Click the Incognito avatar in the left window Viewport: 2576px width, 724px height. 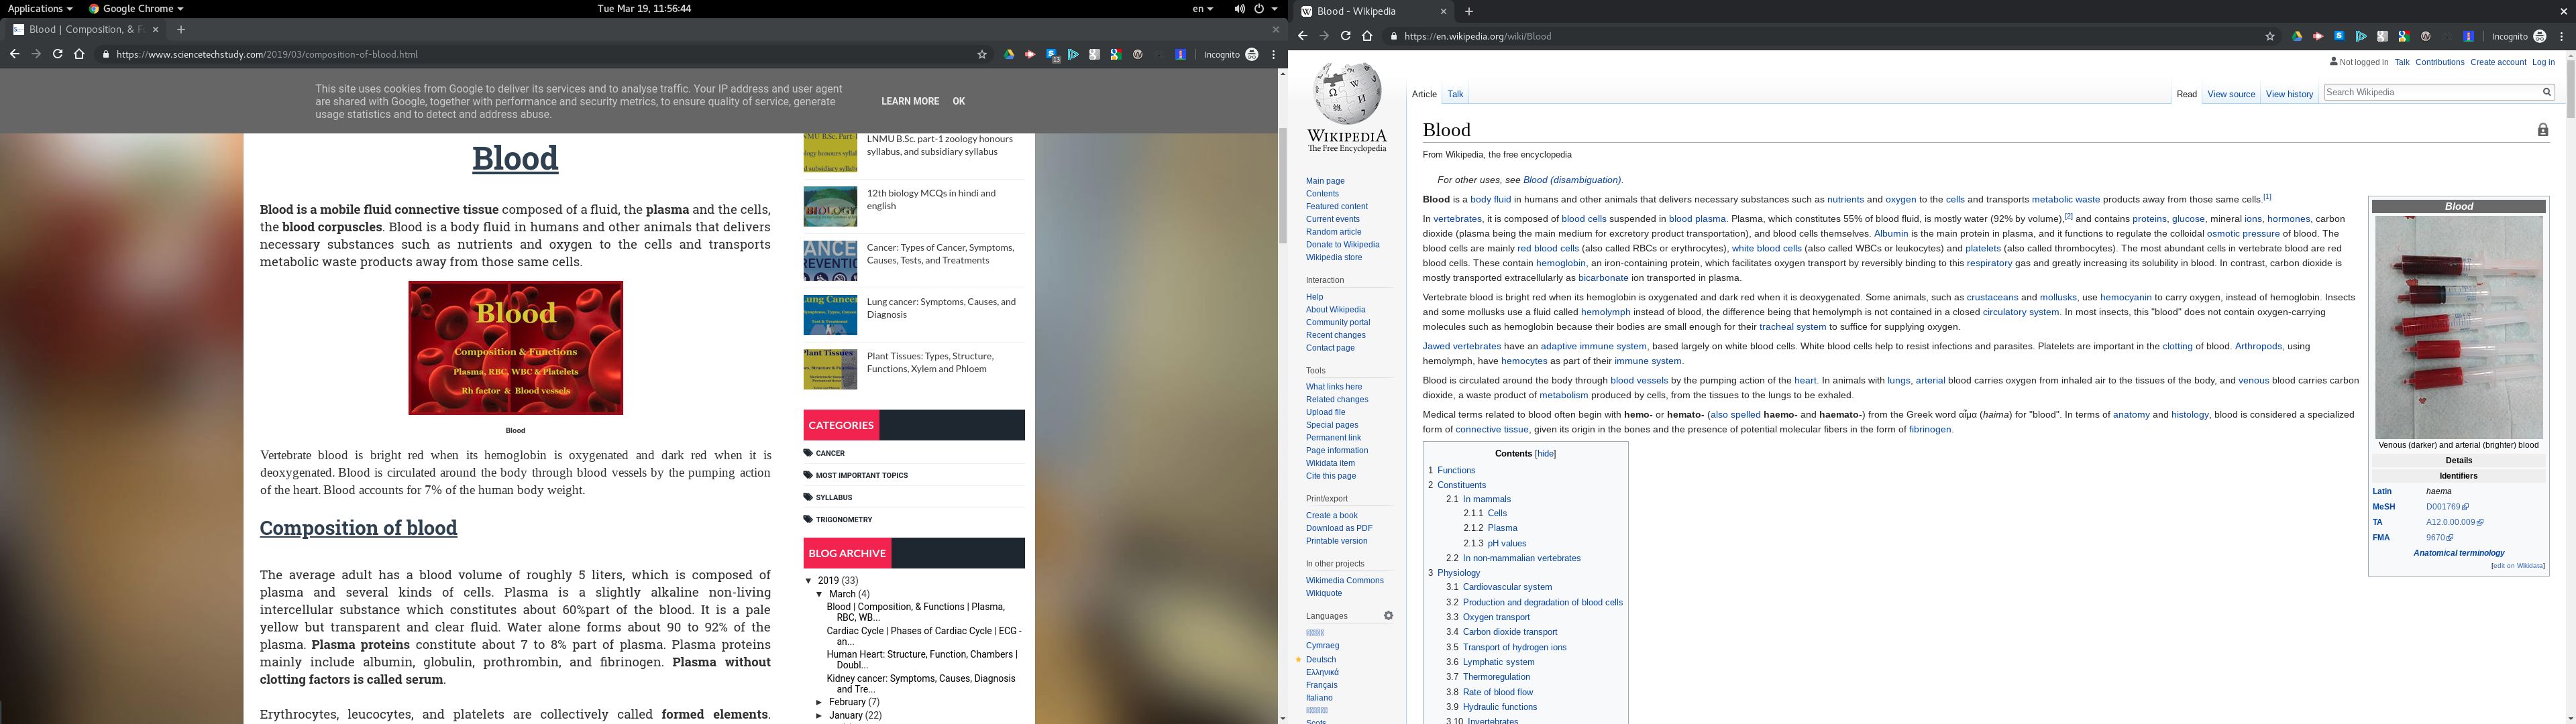1251,55
